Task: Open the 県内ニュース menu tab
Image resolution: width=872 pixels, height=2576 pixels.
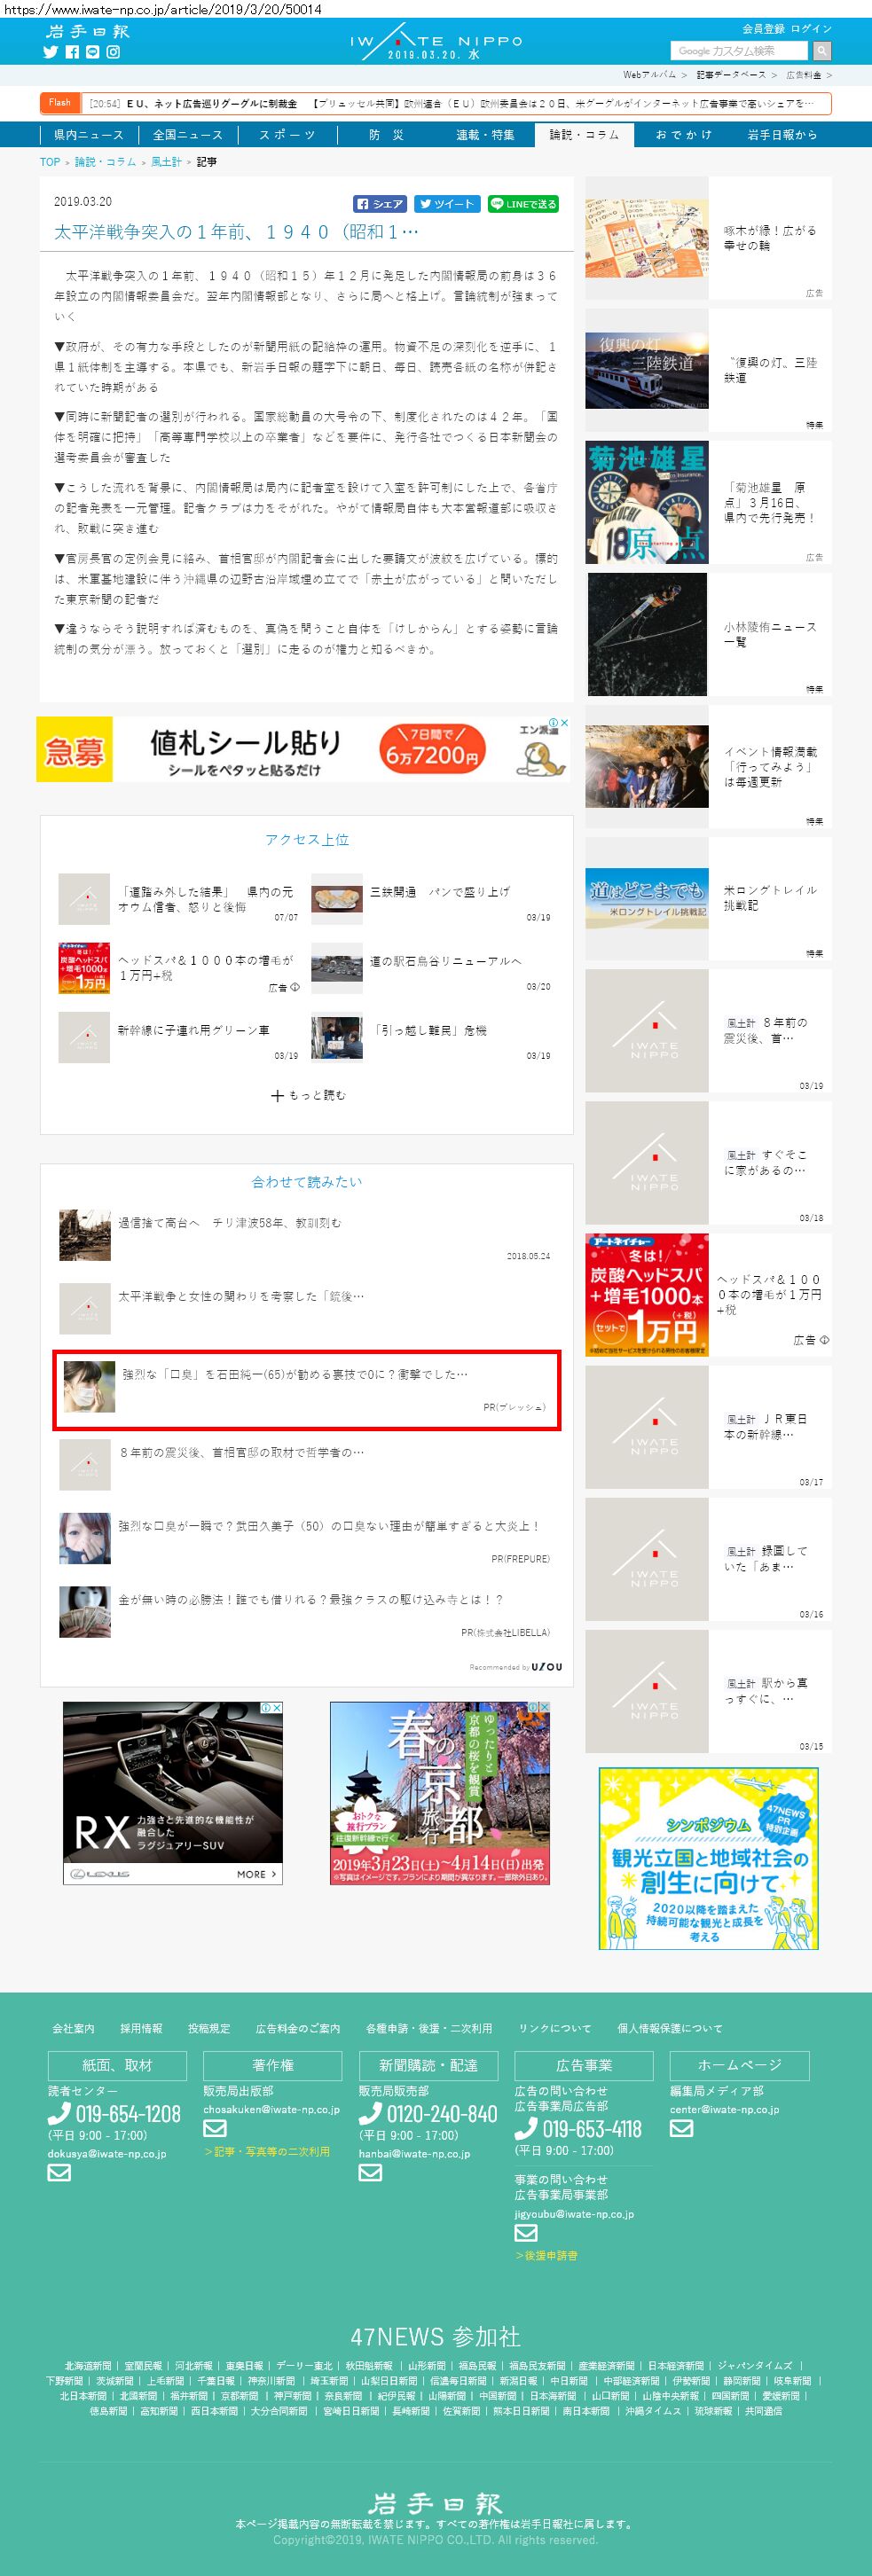Action: point(88,135)
